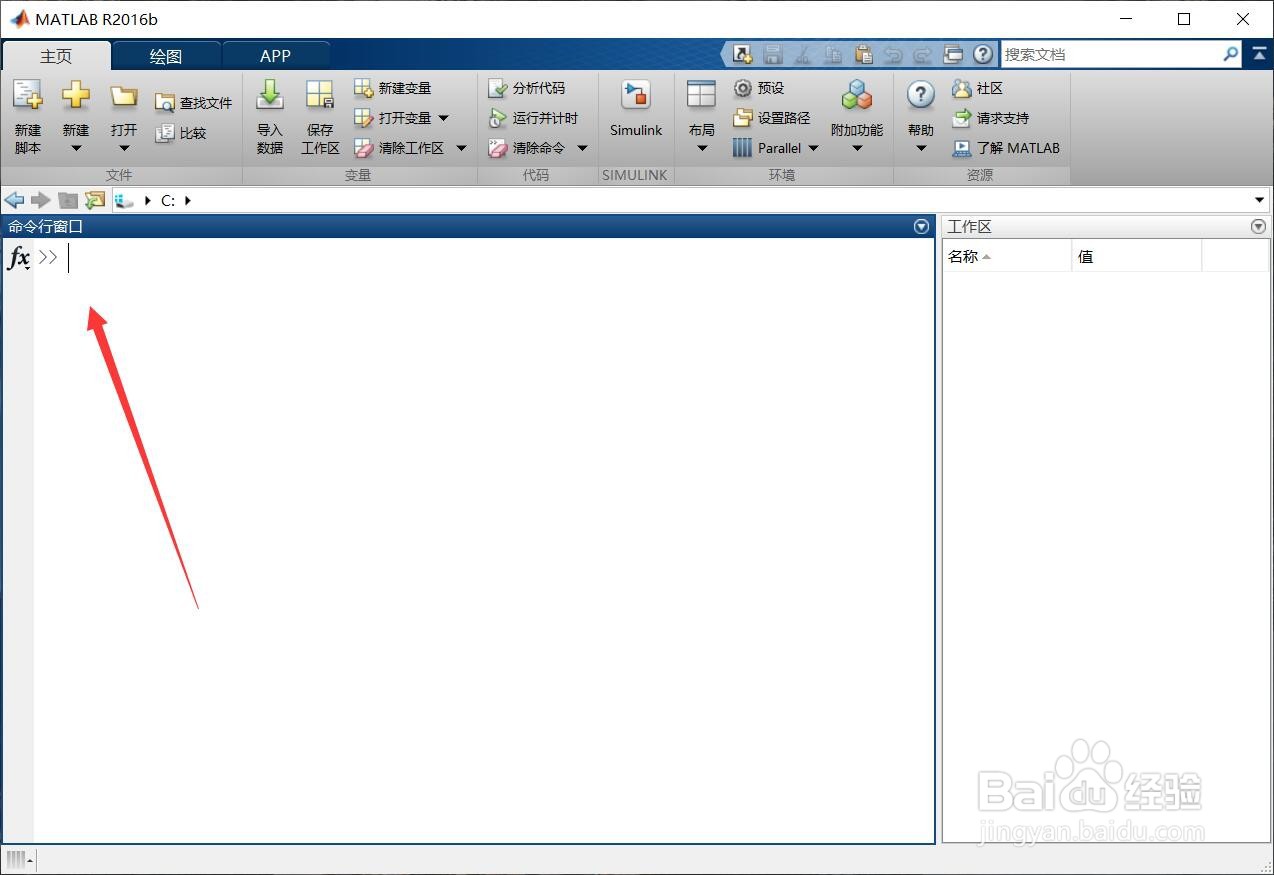Go forward with the gray right arrow
1274x875 pixels.
pos(40,200)
